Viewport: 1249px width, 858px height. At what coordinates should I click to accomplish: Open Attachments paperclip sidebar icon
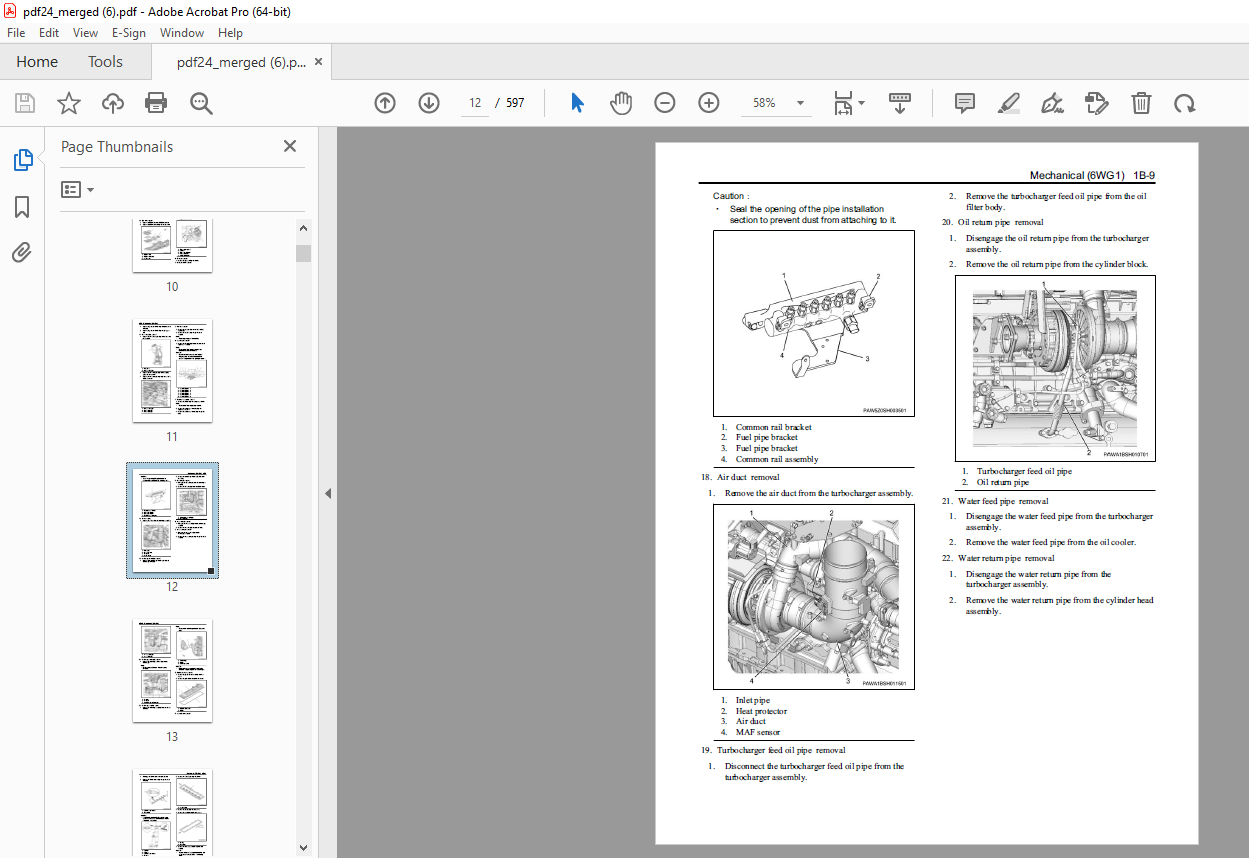tap(22, 252)
